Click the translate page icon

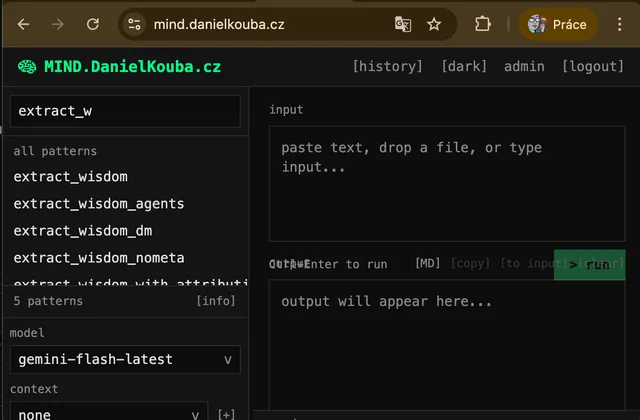(402, 24)
